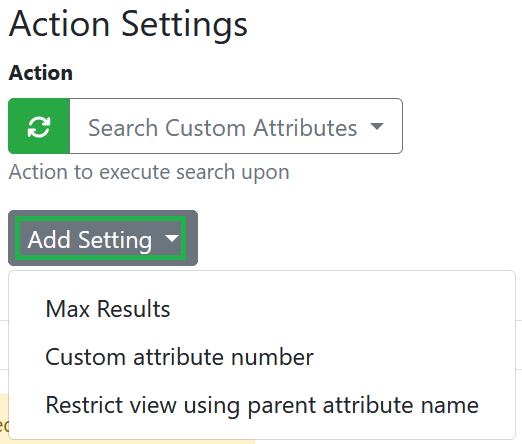Toggle the caret arrow on Add Setting
This screenshot has width=522, height=444.
coord(172,238)
